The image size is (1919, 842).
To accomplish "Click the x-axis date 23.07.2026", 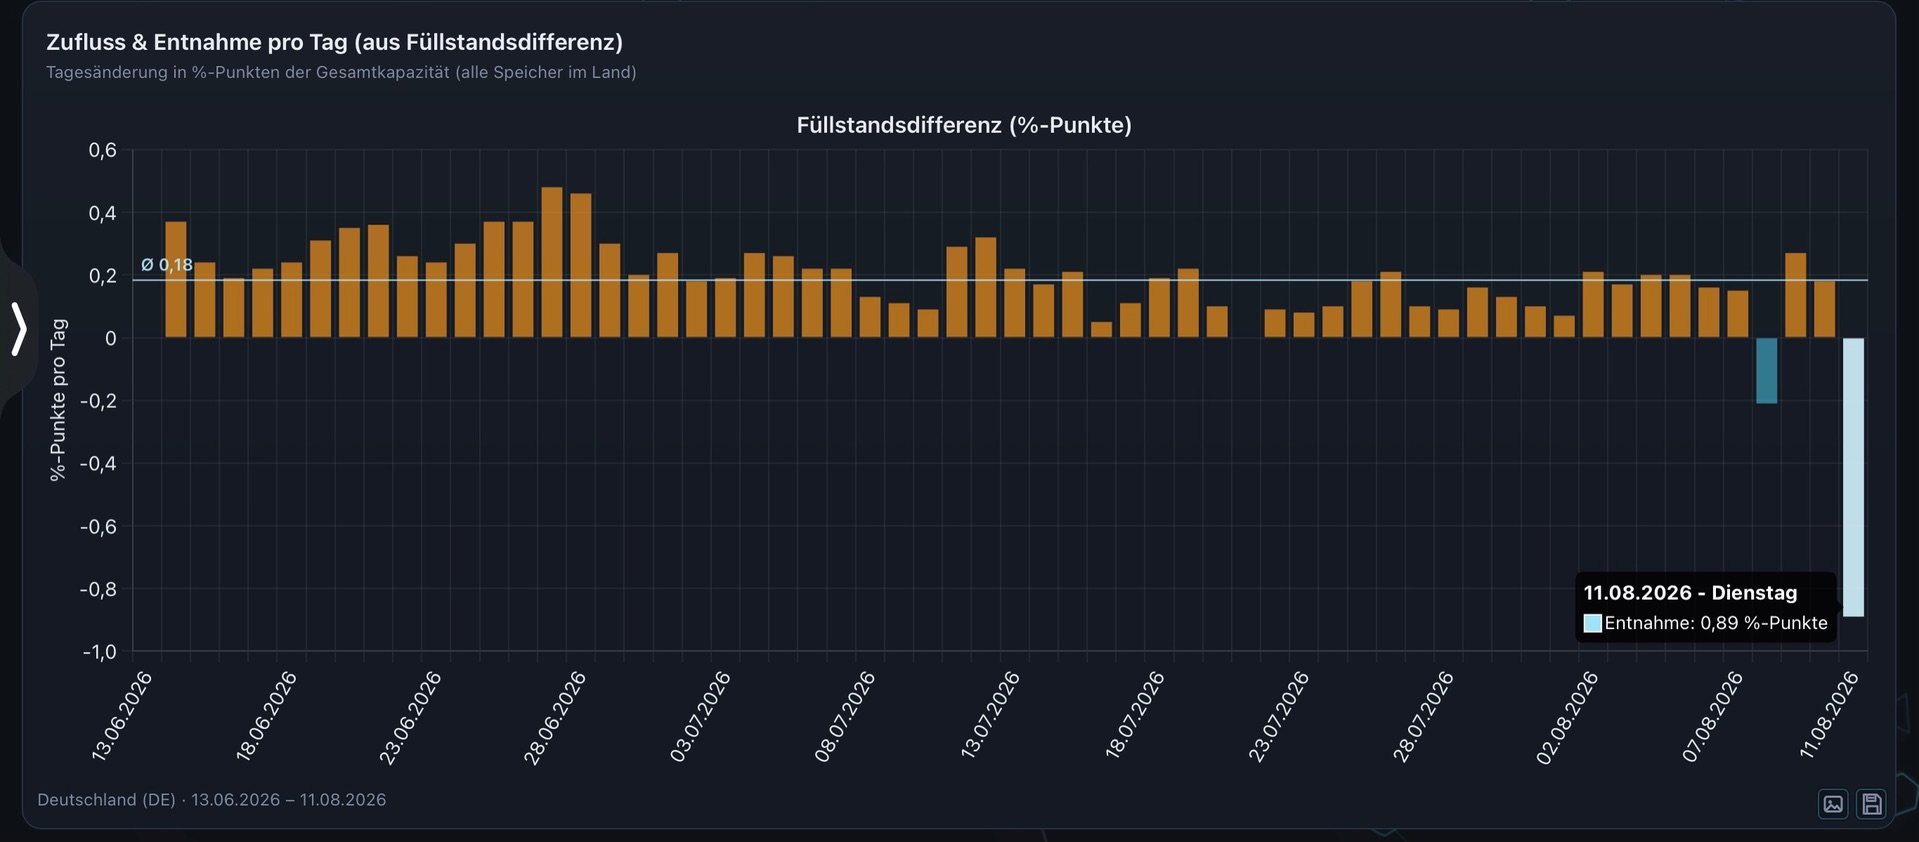I will (x=1279, y=716).
